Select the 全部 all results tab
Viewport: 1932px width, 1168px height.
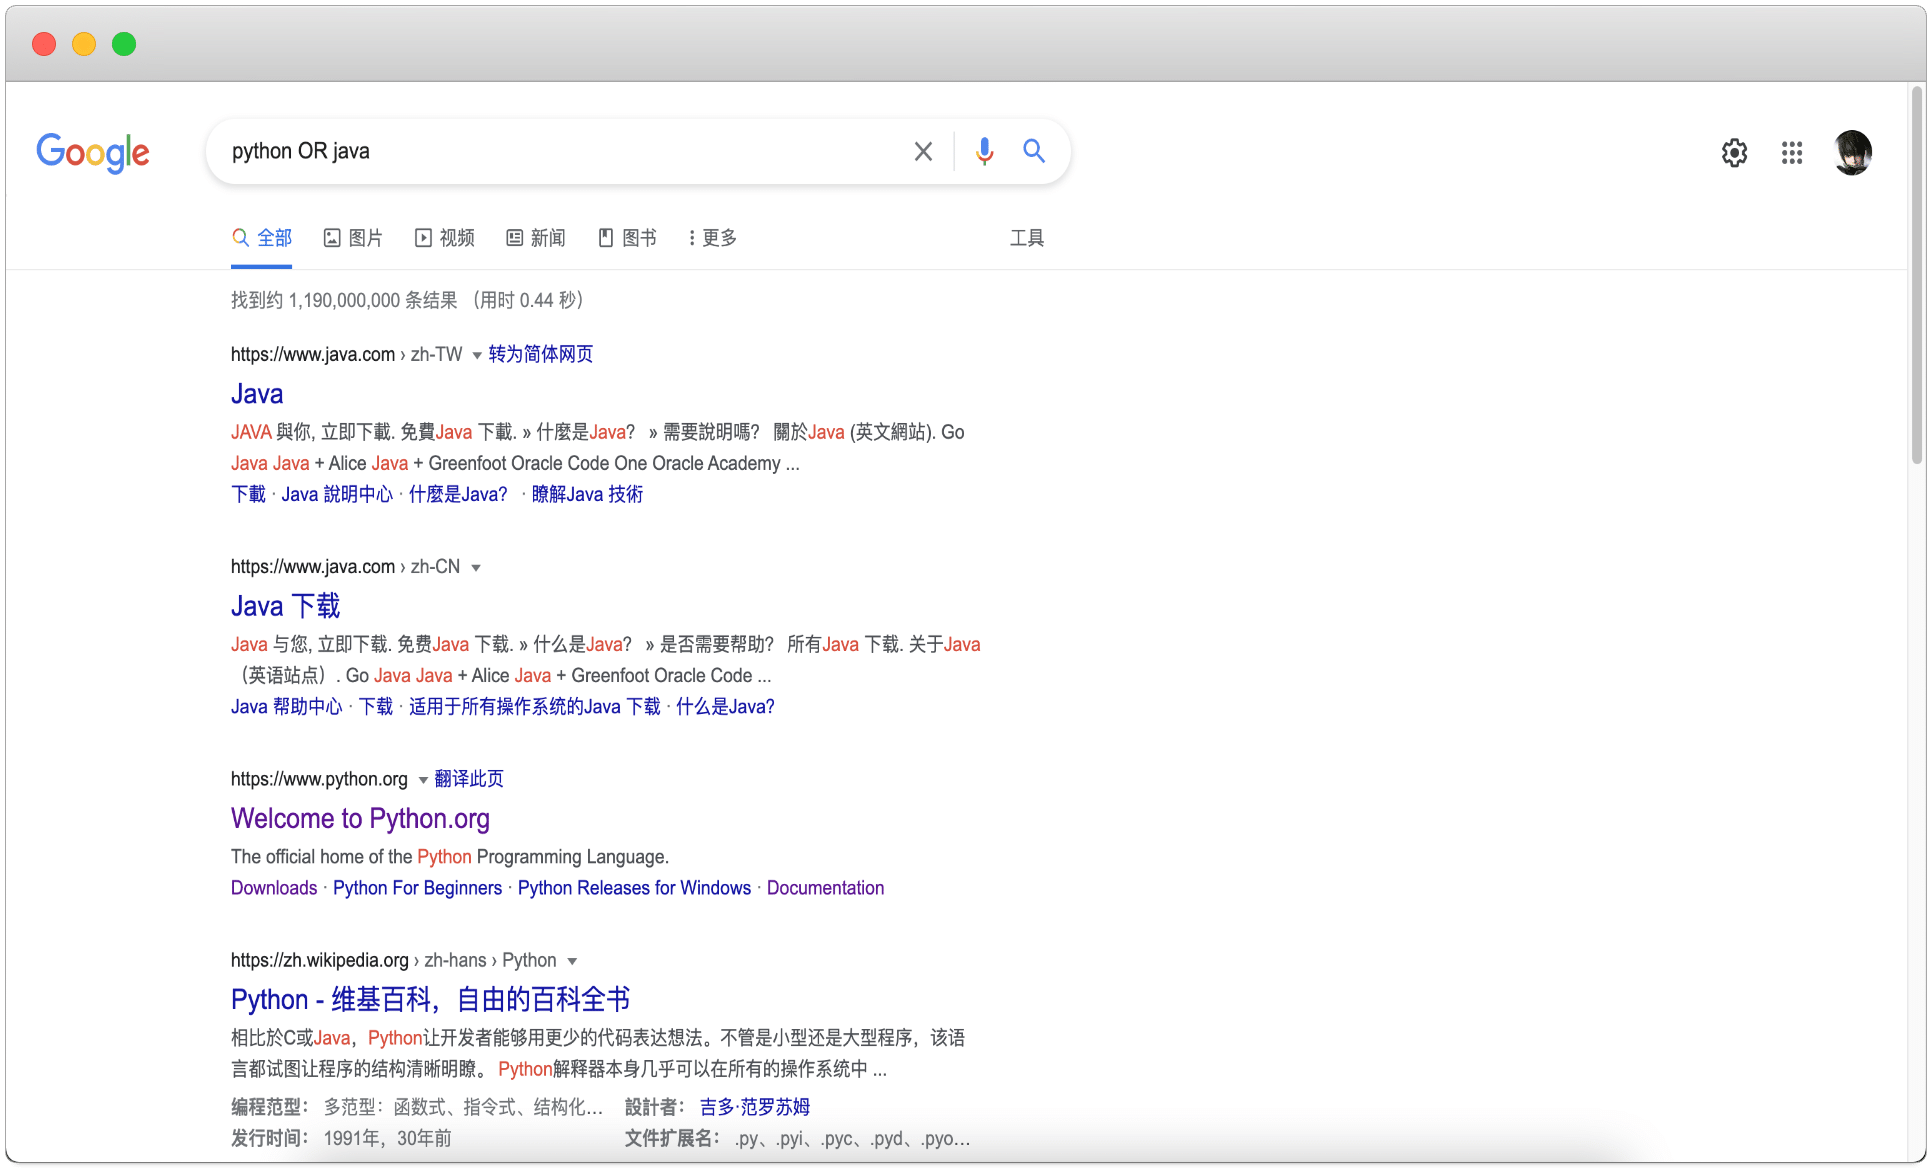tap(262, 238)
